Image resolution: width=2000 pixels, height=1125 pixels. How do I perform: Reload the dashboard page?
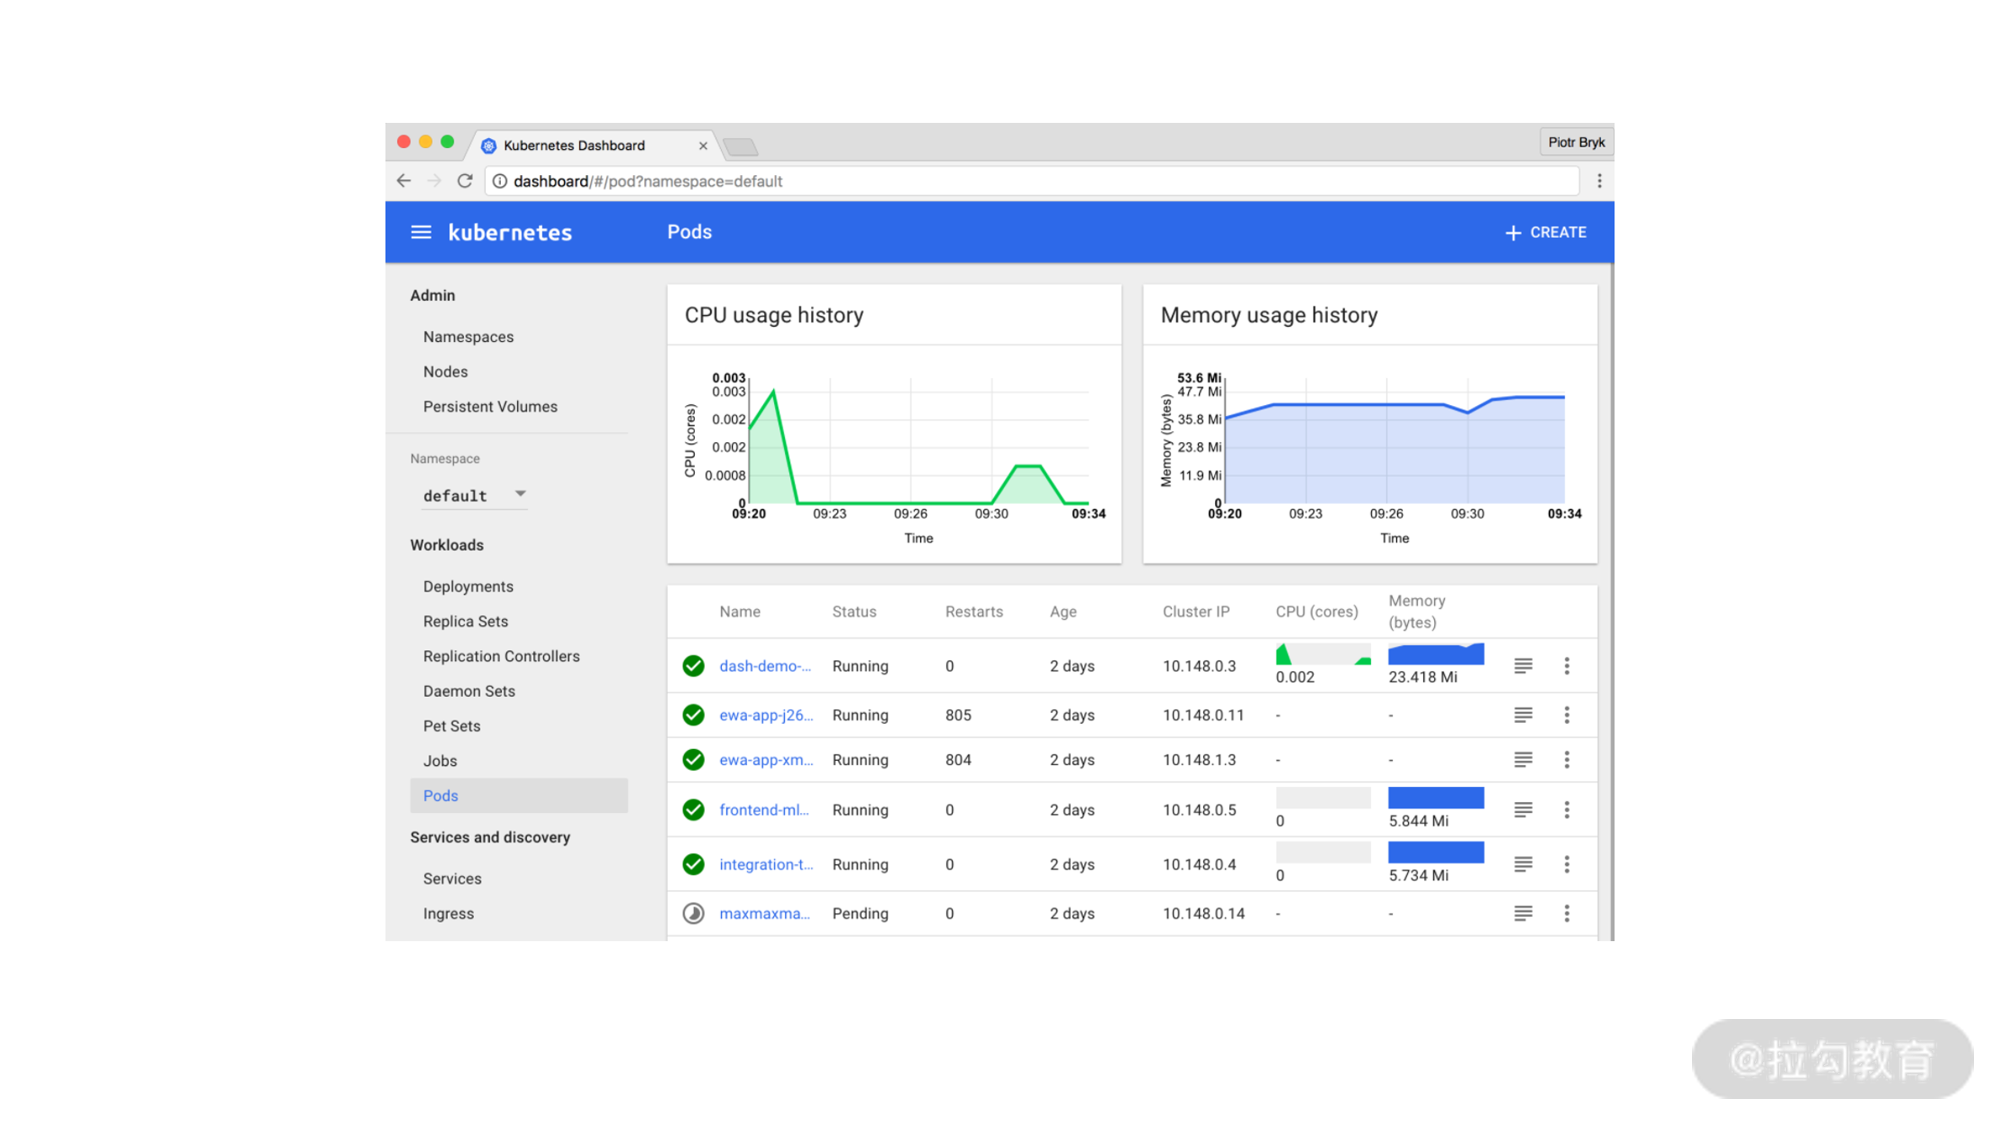pos(465,181)
